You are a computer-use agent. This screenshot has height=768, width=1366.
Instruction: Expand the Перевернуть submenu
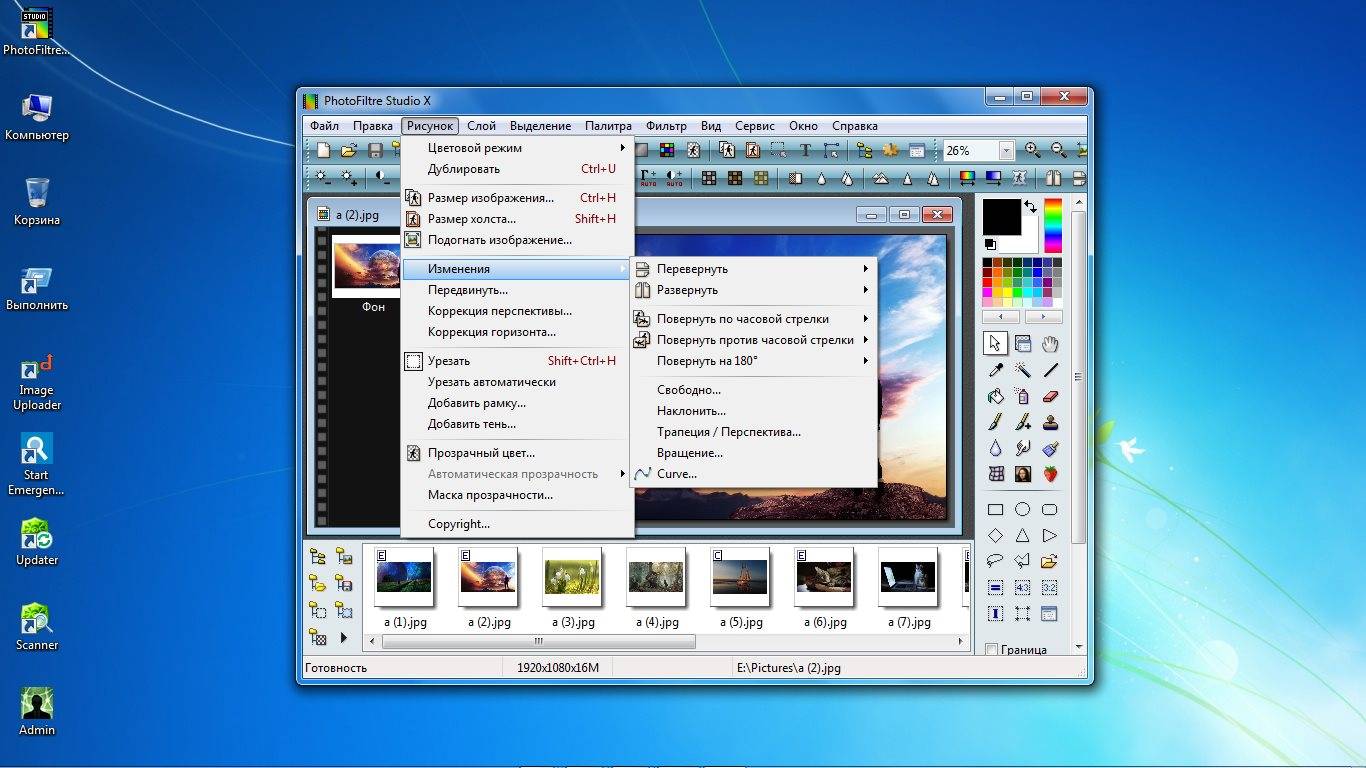point(753,269)
